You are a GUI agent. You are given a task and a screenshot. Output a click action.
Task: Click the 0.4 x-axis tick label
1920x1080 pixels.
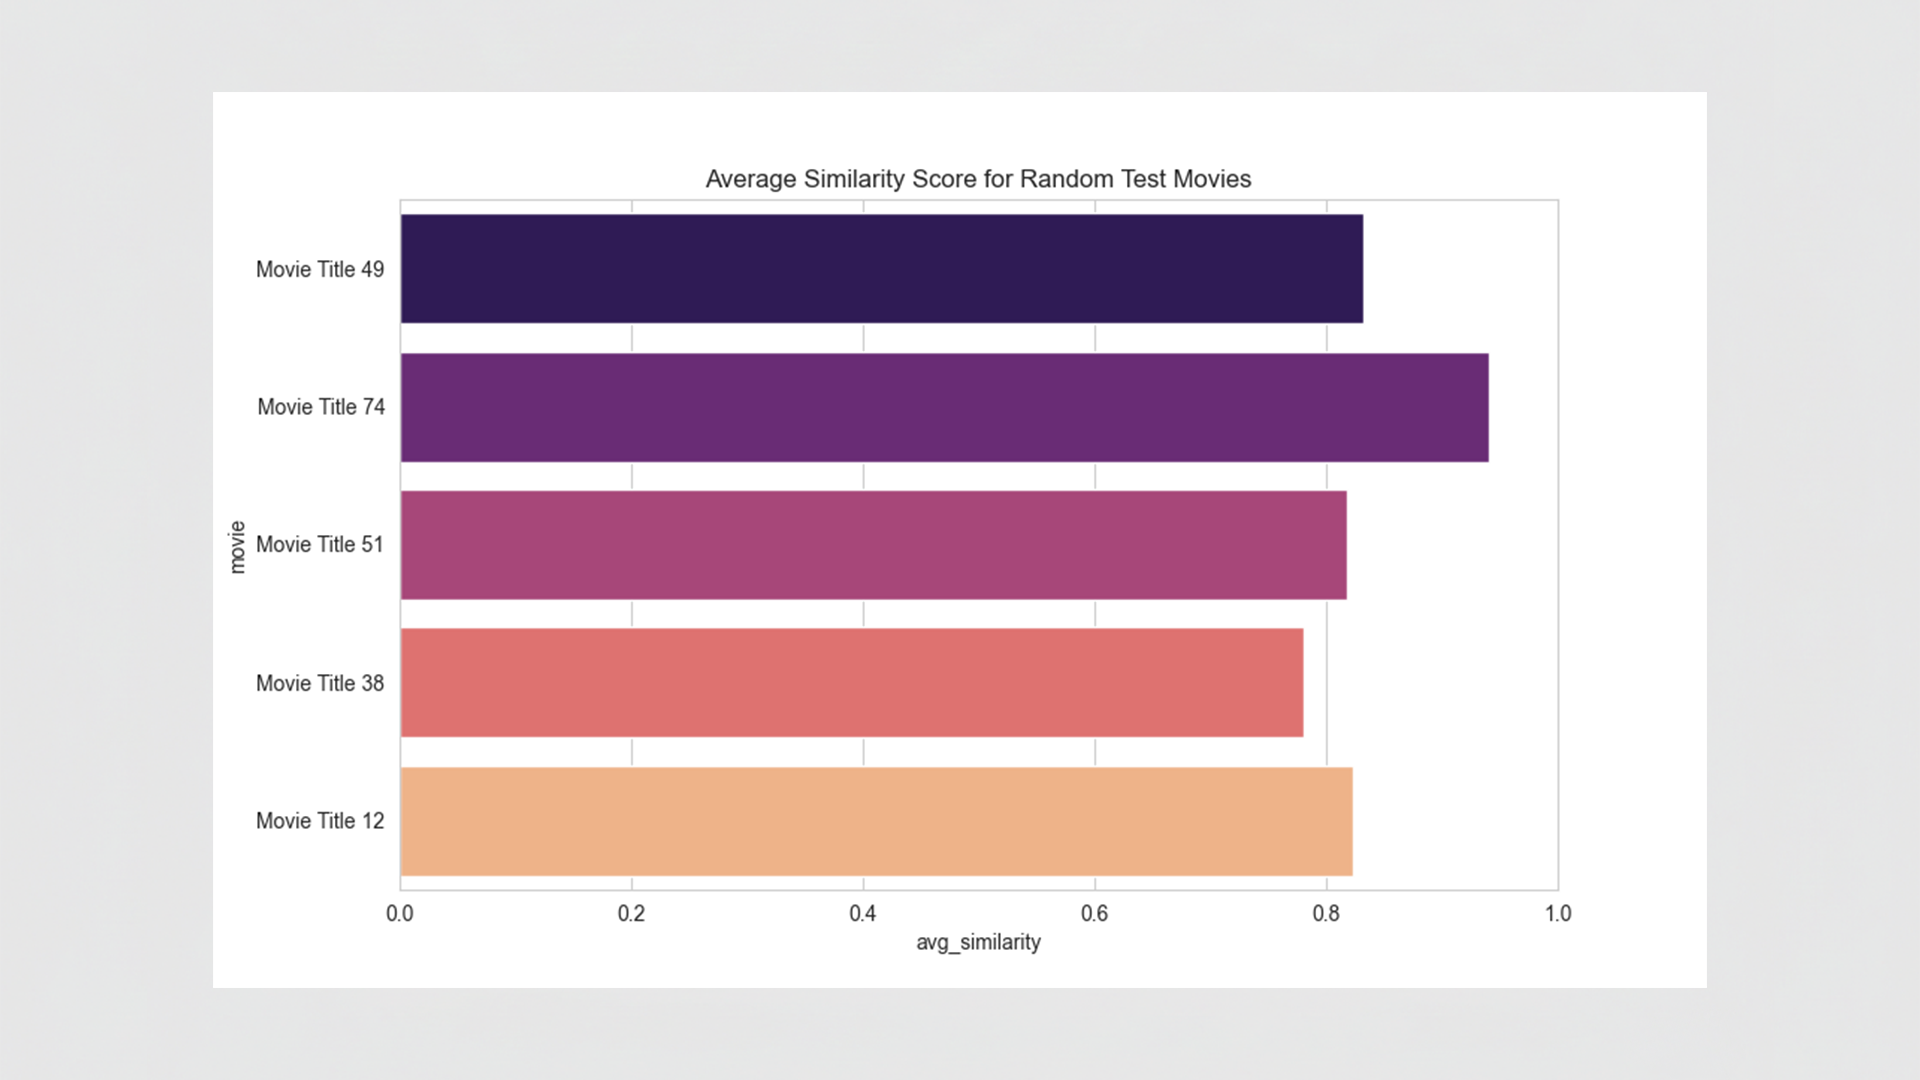coord(863,914)
